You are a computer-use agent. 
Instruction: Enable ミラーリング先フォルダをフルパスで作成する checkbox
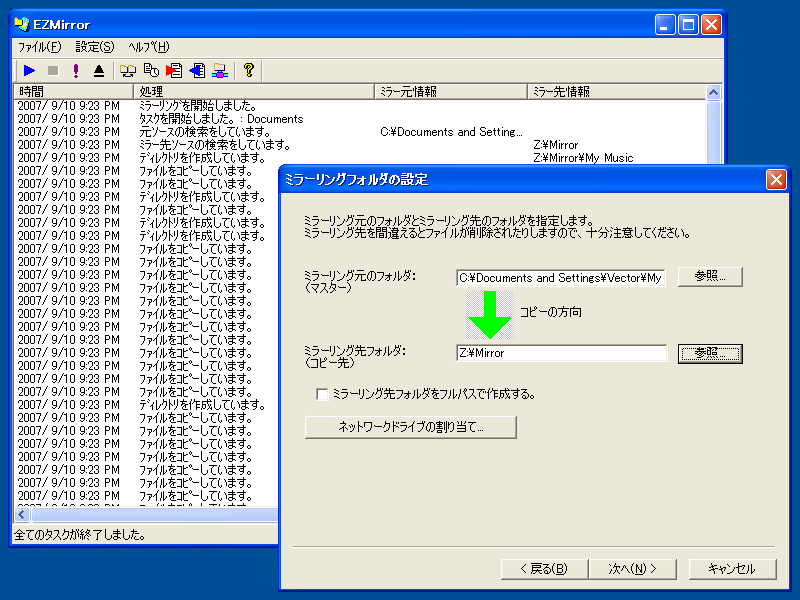(x=322, y=394)
